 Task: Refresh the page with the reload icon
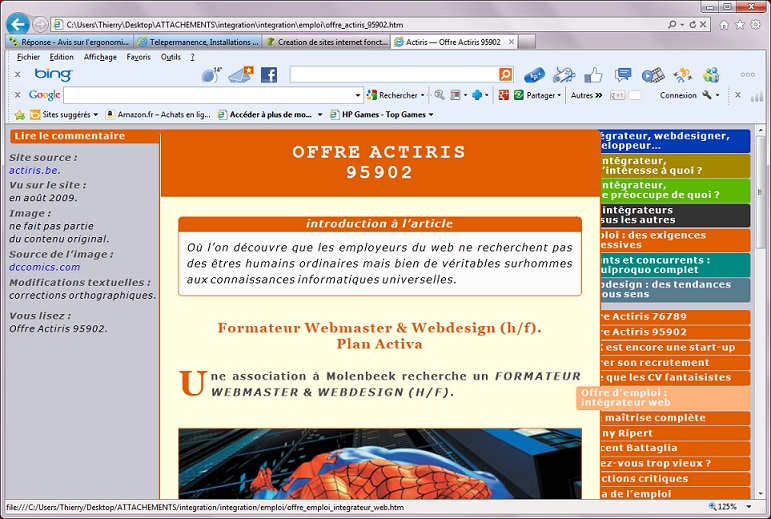[693, 24]
